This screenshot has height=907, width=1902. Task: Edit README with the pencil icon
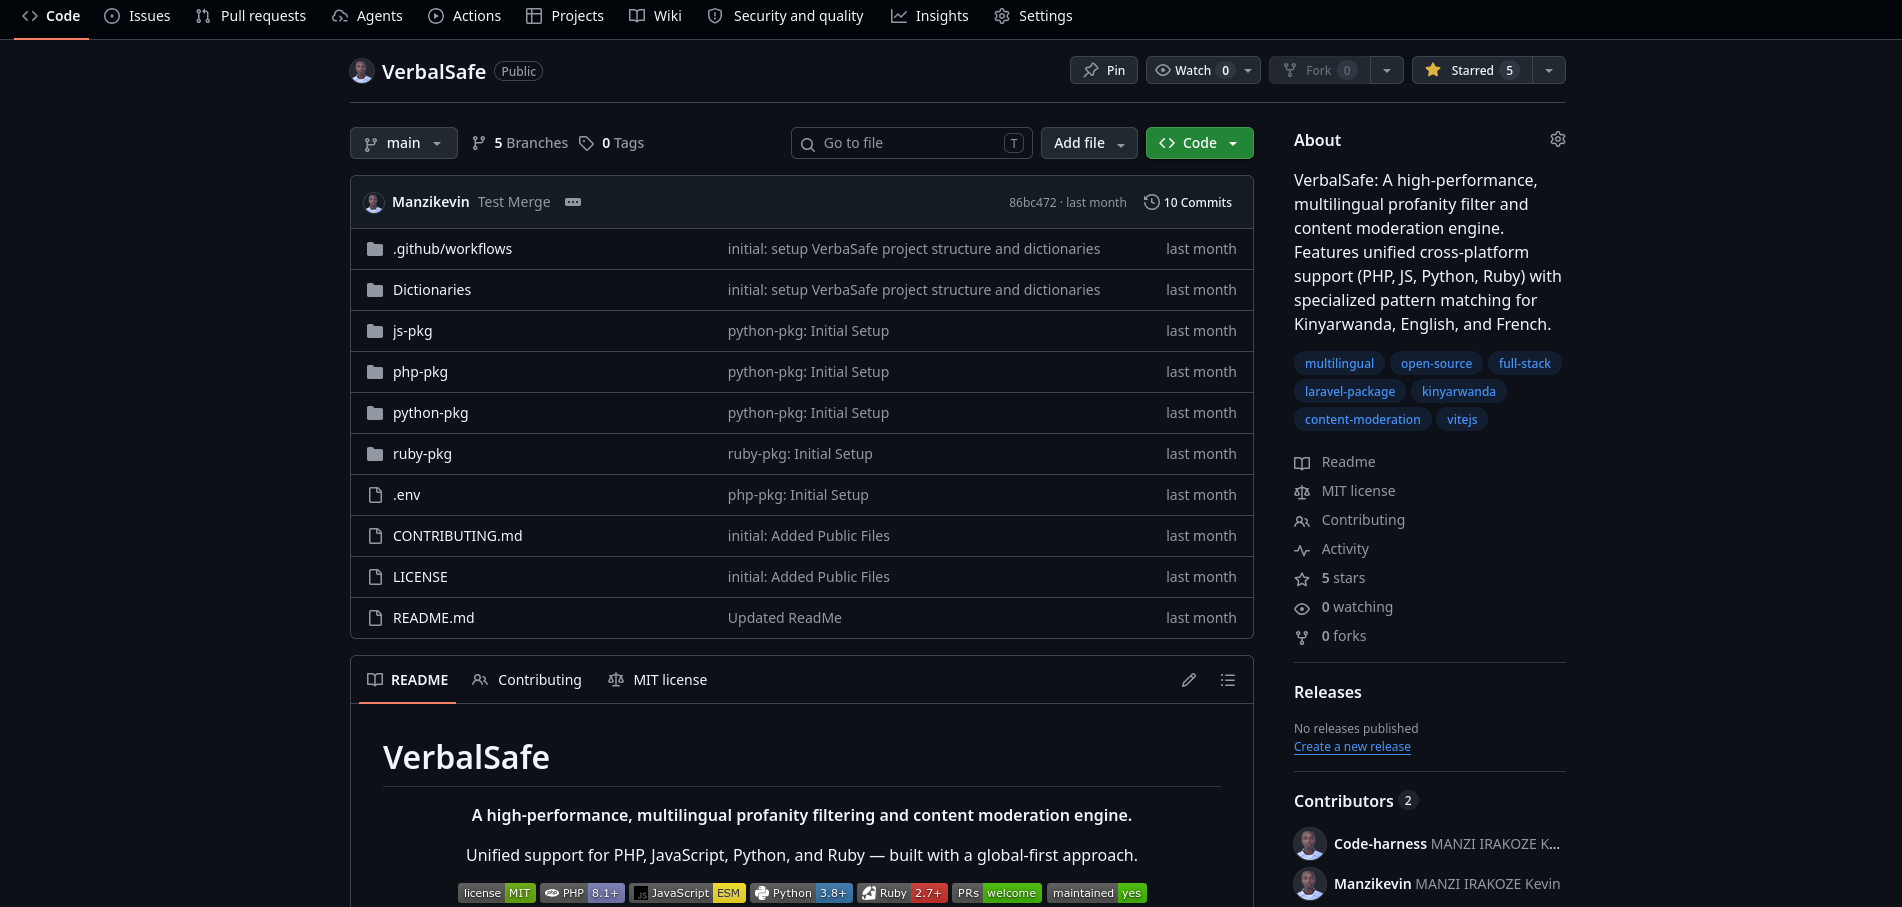tap(1189, 680)
